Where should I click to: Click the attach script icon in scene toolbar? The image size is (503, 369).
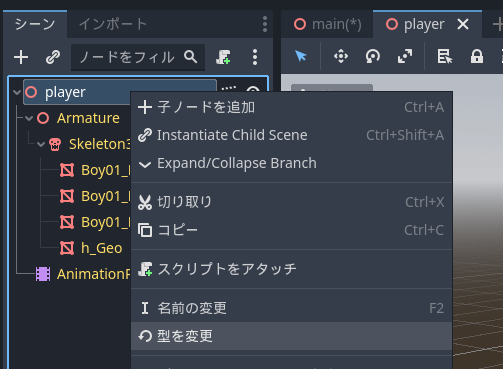point(223,57)
